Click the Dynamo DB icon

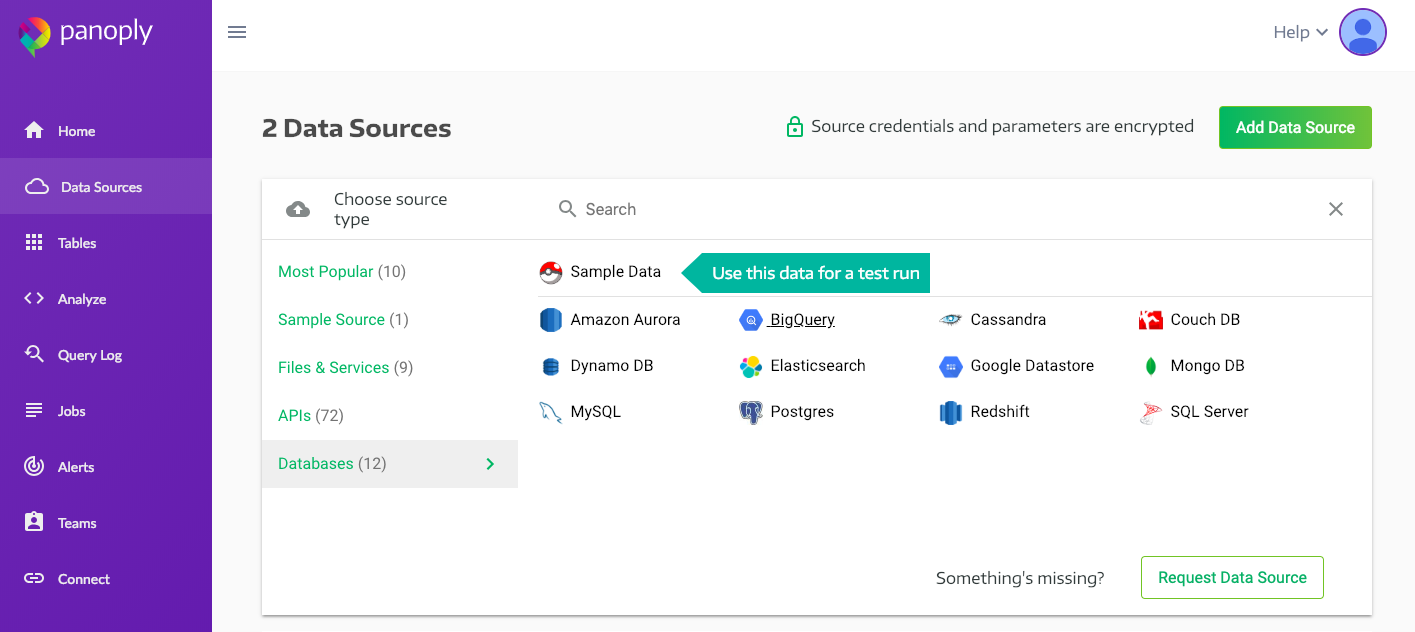point(551,366)
